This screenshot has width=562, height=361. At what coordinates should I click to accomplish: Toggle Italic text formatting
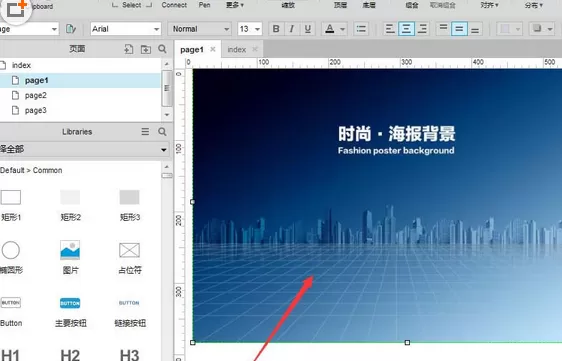pyautogui.click(x=292, y=29)
